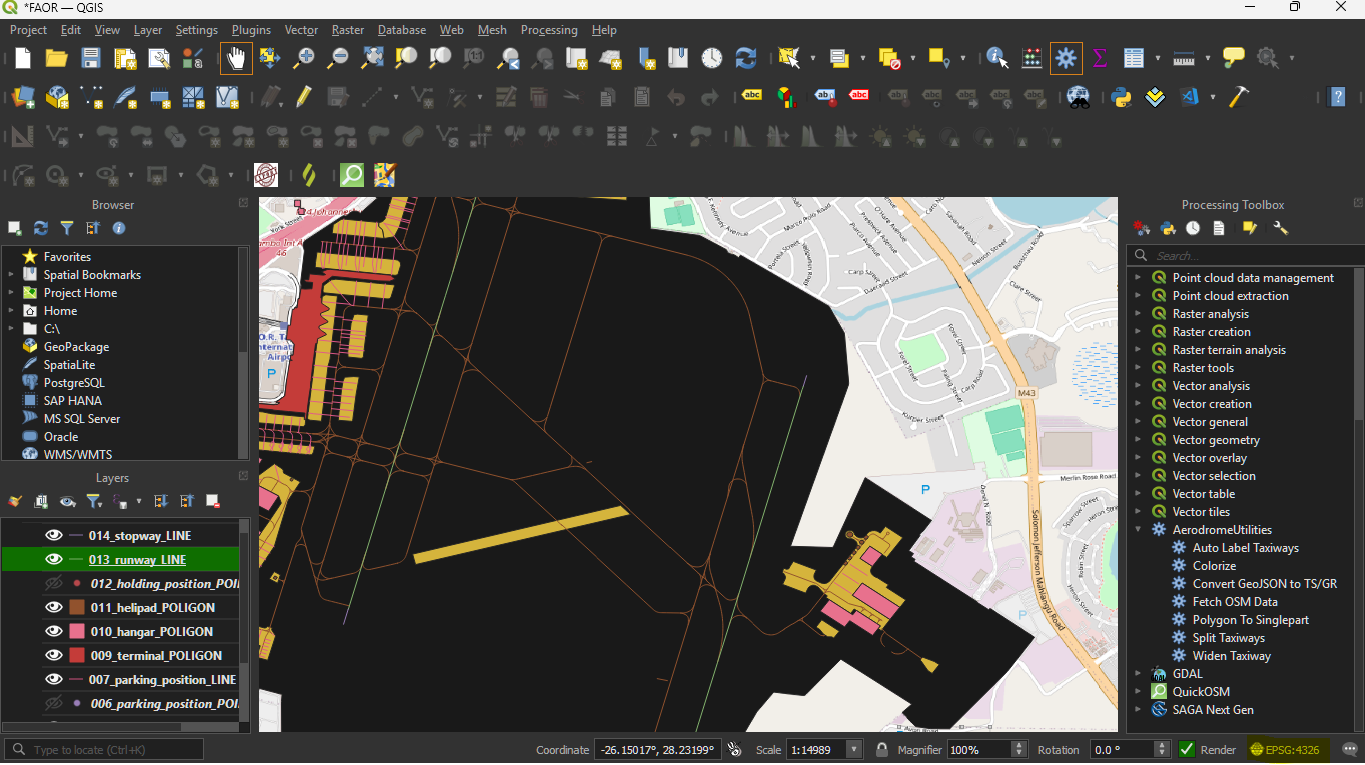Select the Fetch OSM Data algorithm
The width and height of the screenshot is (1365, 765).
click(1235, 602)
